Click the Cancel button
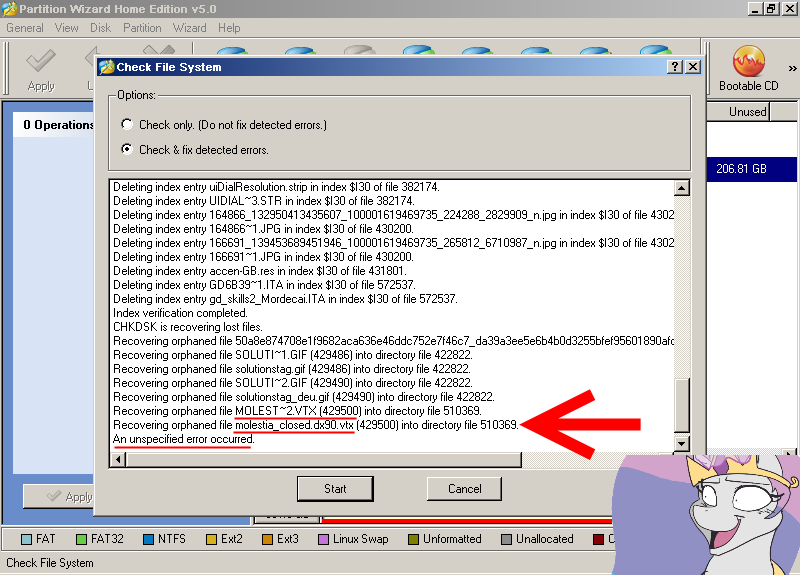The image size is (800, 575). tap(464, 489)
